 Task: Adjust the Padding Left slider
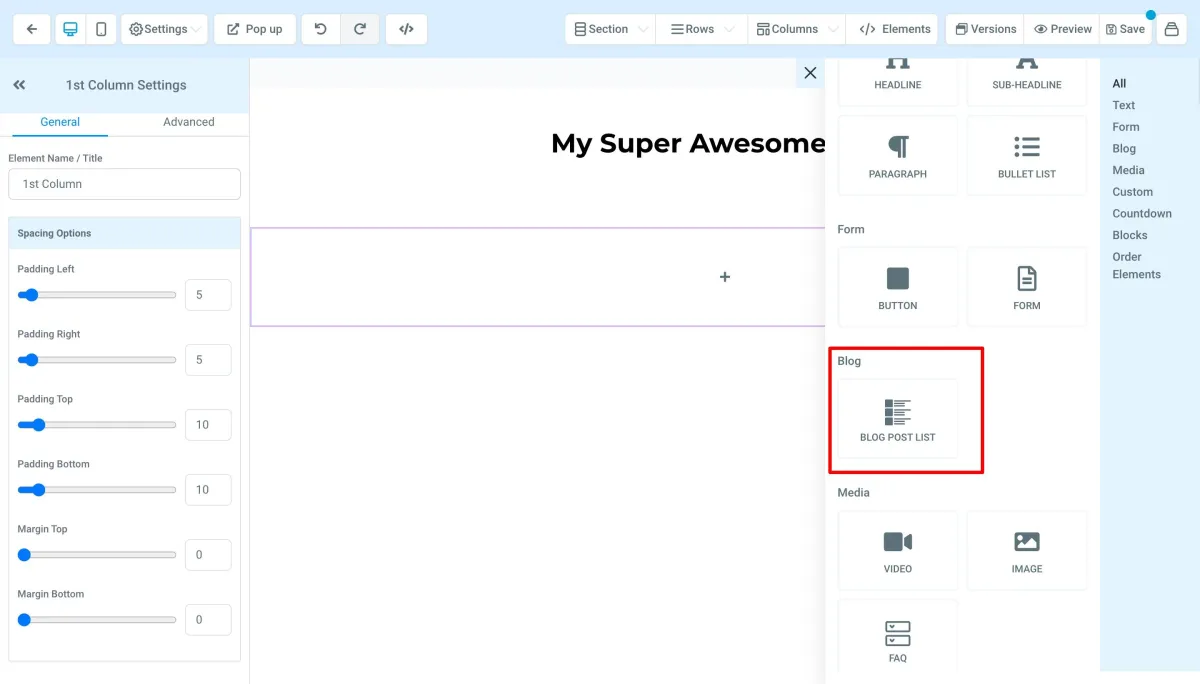(x=97, y=295)
